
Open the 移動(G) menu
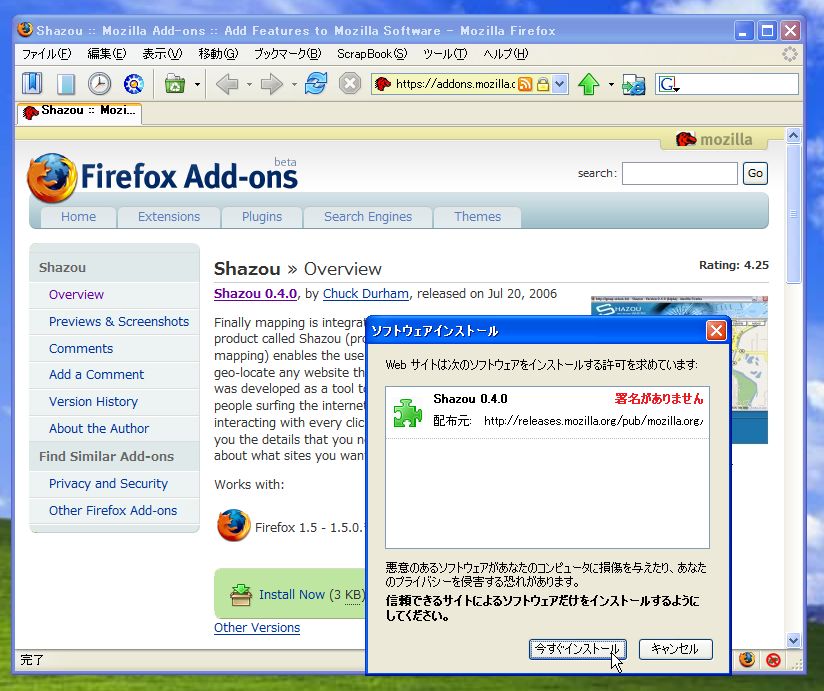pyautogui.click(x=218, y=54)
